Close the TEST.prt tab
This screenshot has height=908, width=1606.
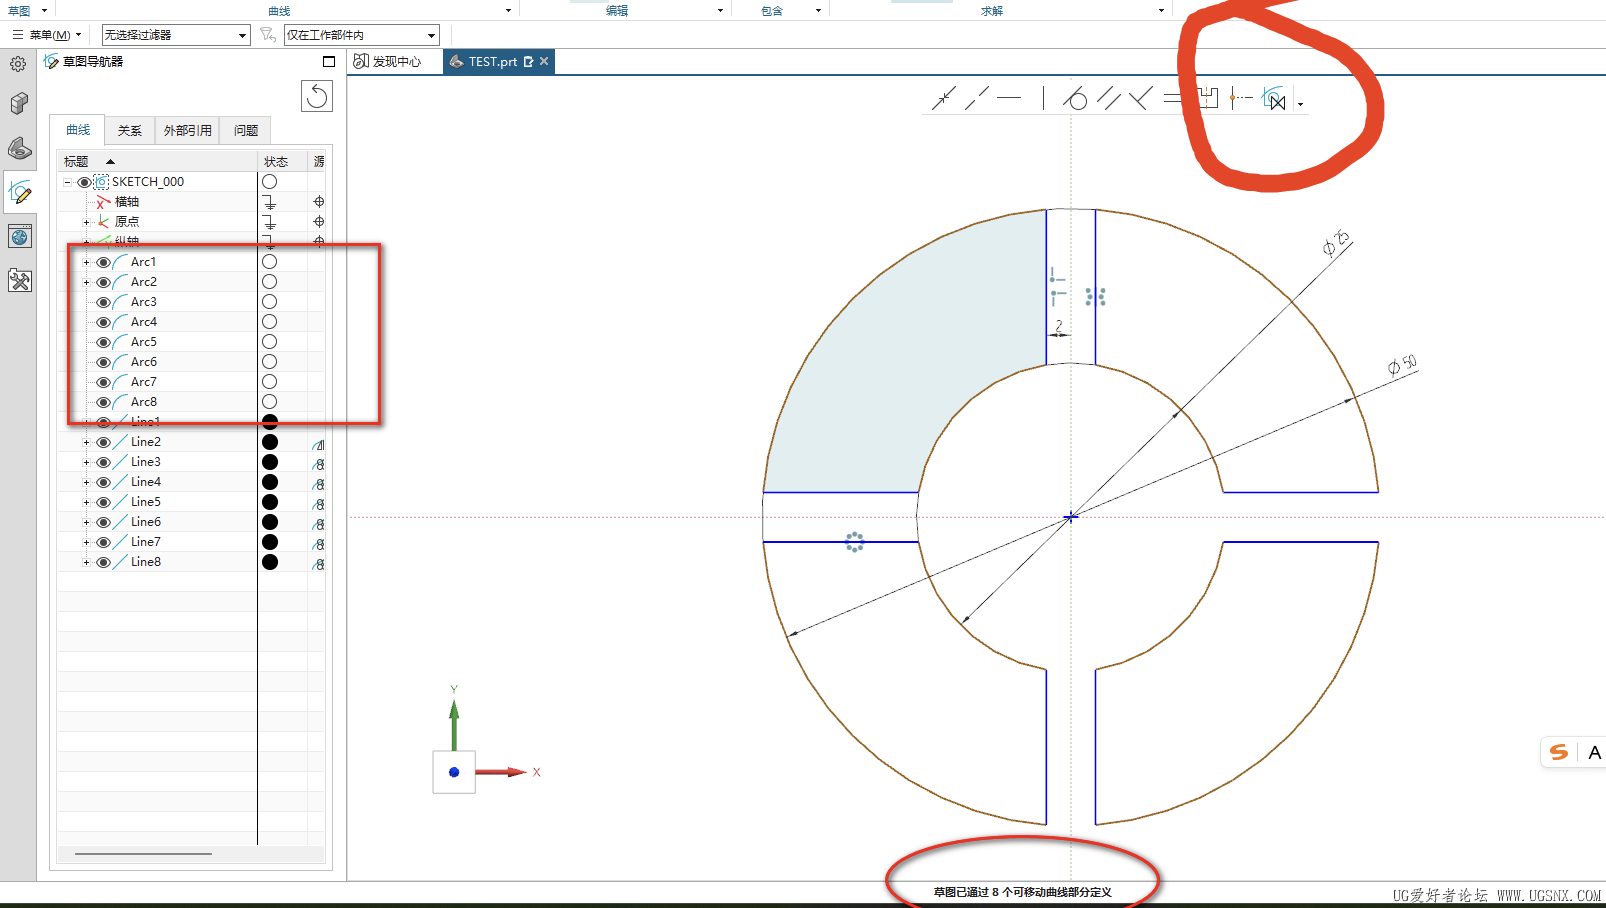coord(544,61)
